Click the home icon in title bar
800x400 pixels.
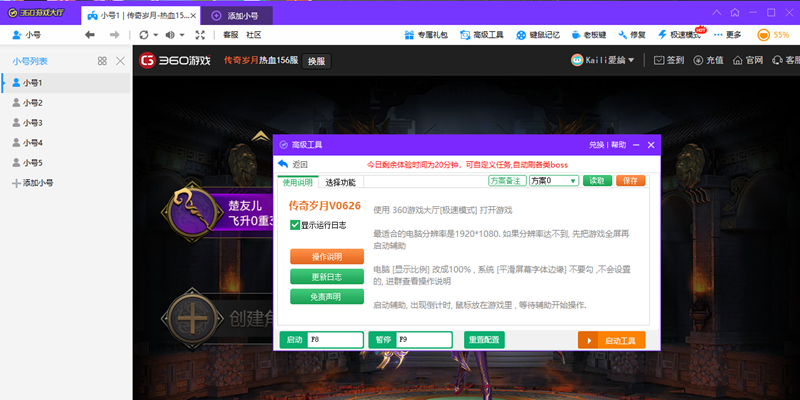pyautogui.click(x=735, y=12)
